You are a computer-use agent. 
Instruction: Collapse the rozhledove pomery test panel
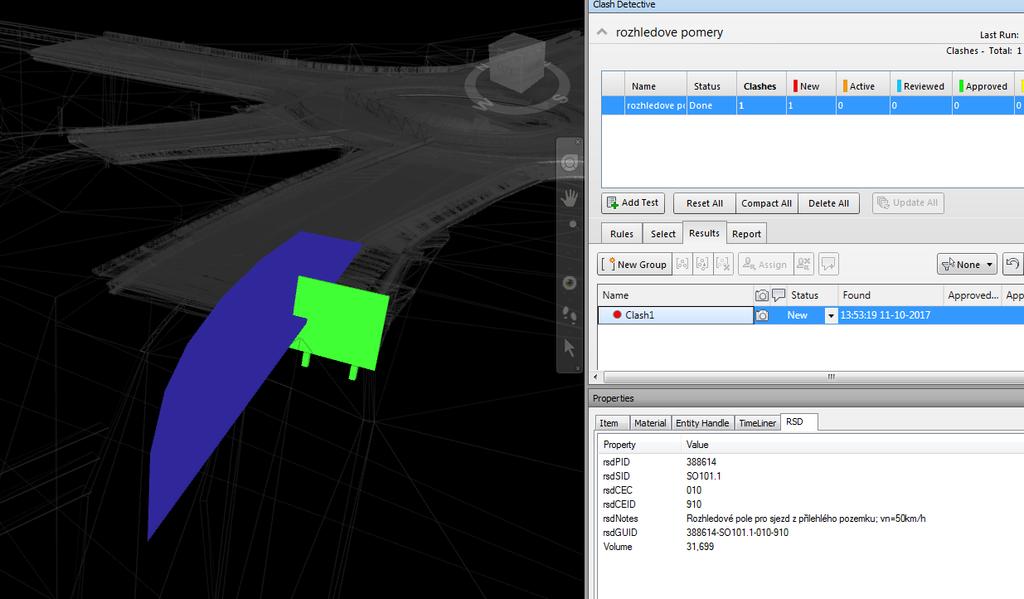[601, 32]
